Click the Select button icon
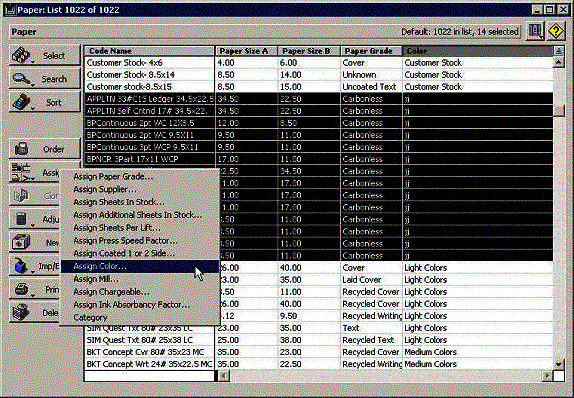 coord(21,55)
